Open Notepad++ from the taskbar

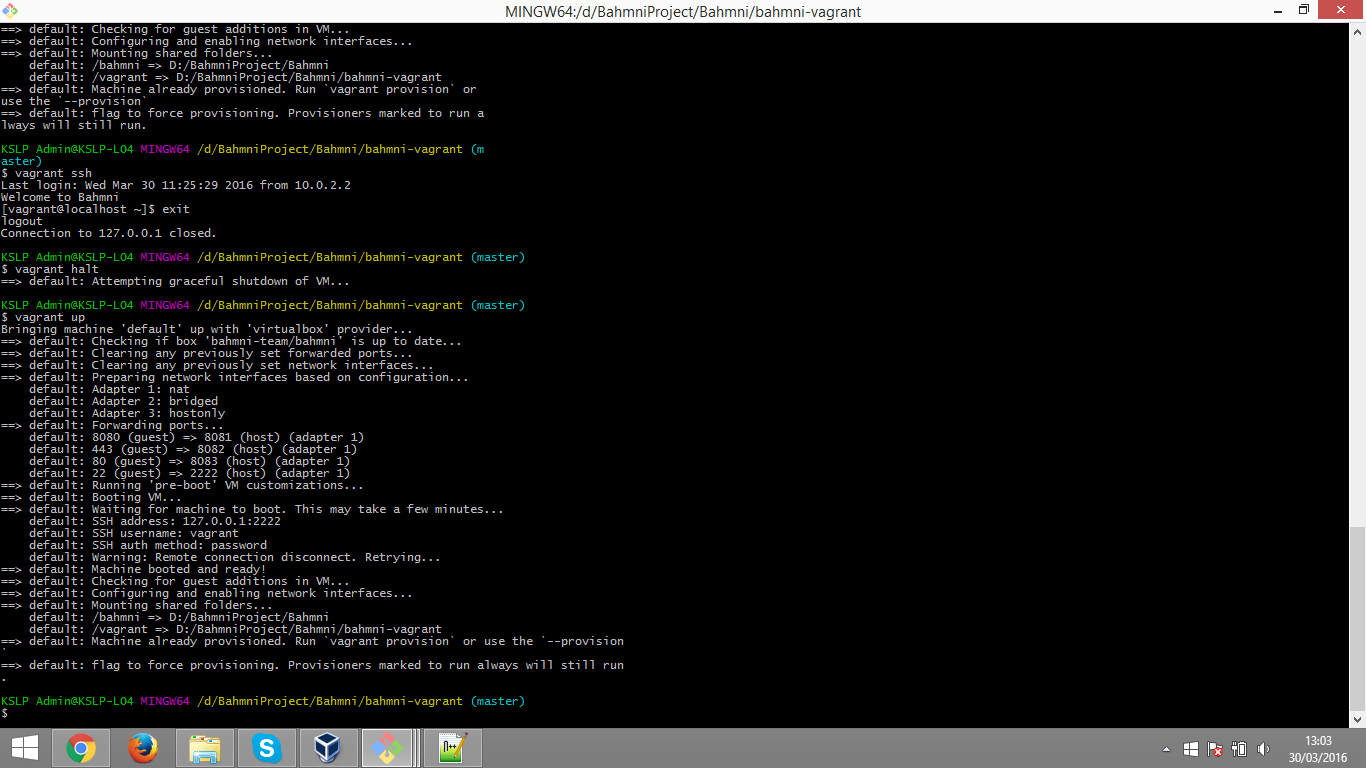tap(452, 748)
